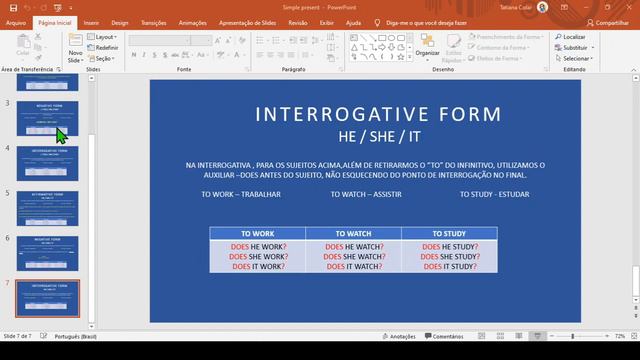The height and width of the screenshot is (360, 640).
Task: Click Substituir replace button
Action: pos(575,48)
